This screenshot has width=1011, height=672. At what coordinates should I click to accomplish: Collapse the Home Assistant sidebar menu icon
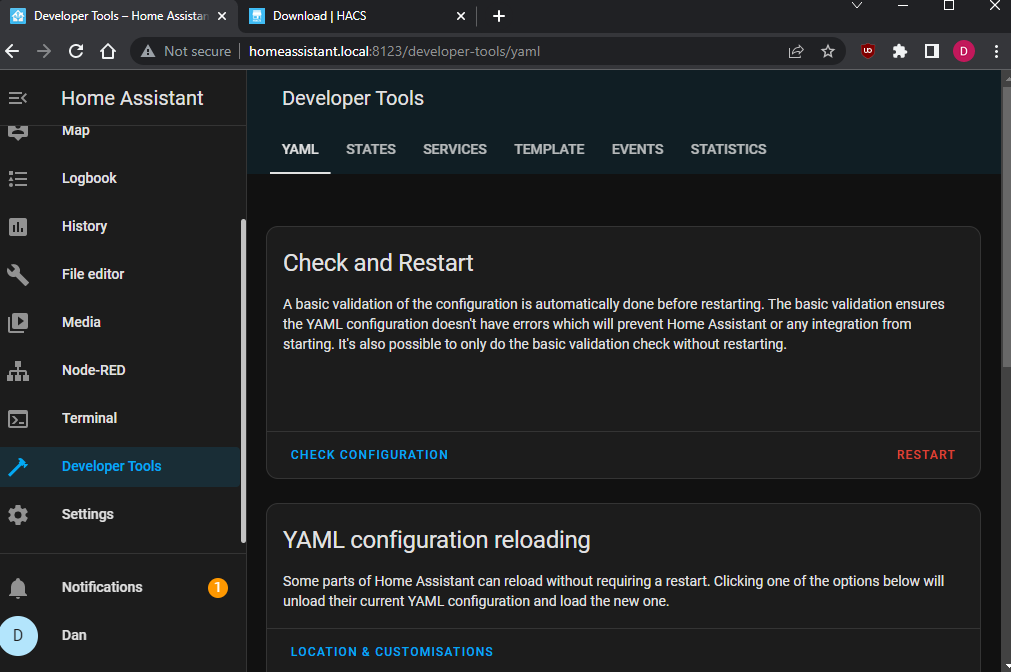tap(17, 98)
